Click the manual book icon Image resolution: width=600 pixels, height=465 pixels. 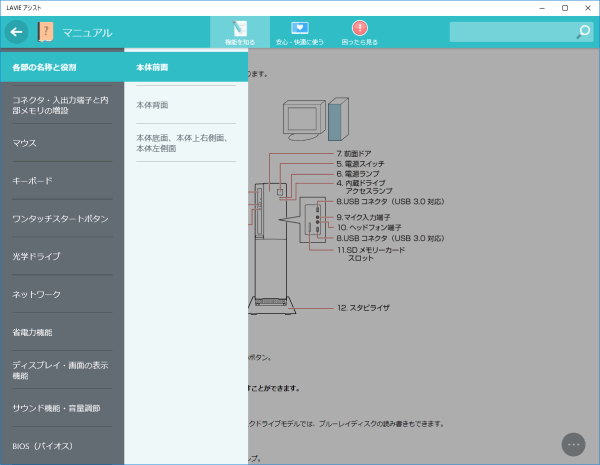coord(45,32)
